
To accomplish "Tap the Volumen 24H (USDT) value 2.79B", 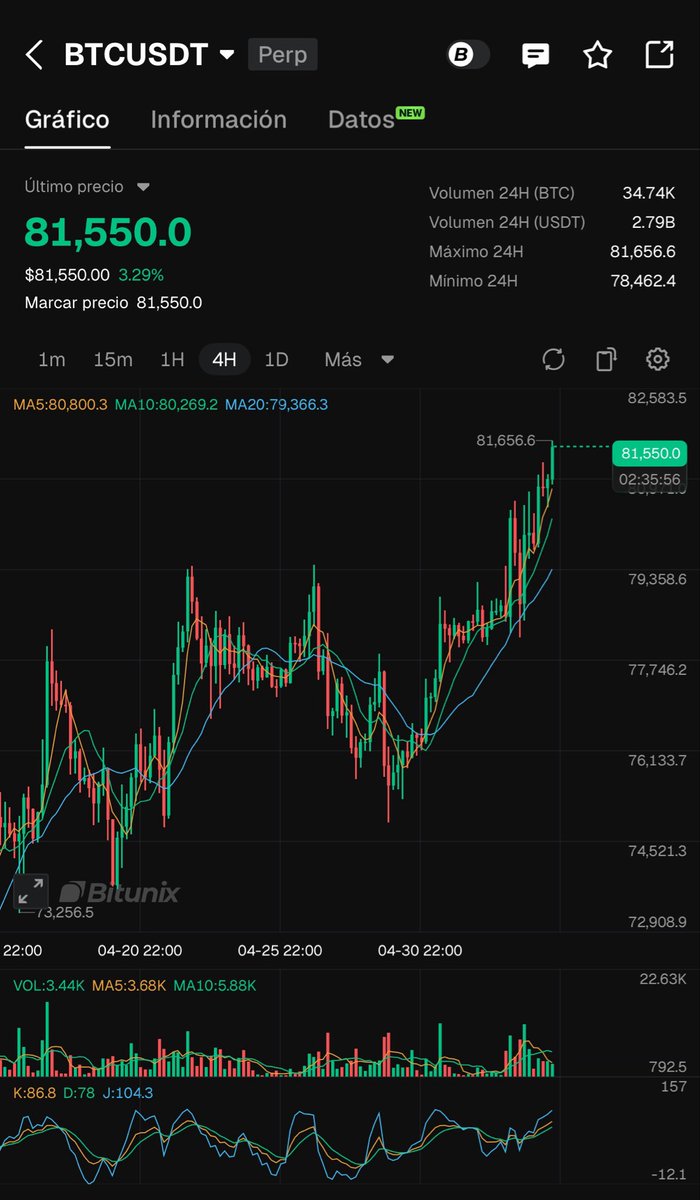I will click(x=654, y=222).
